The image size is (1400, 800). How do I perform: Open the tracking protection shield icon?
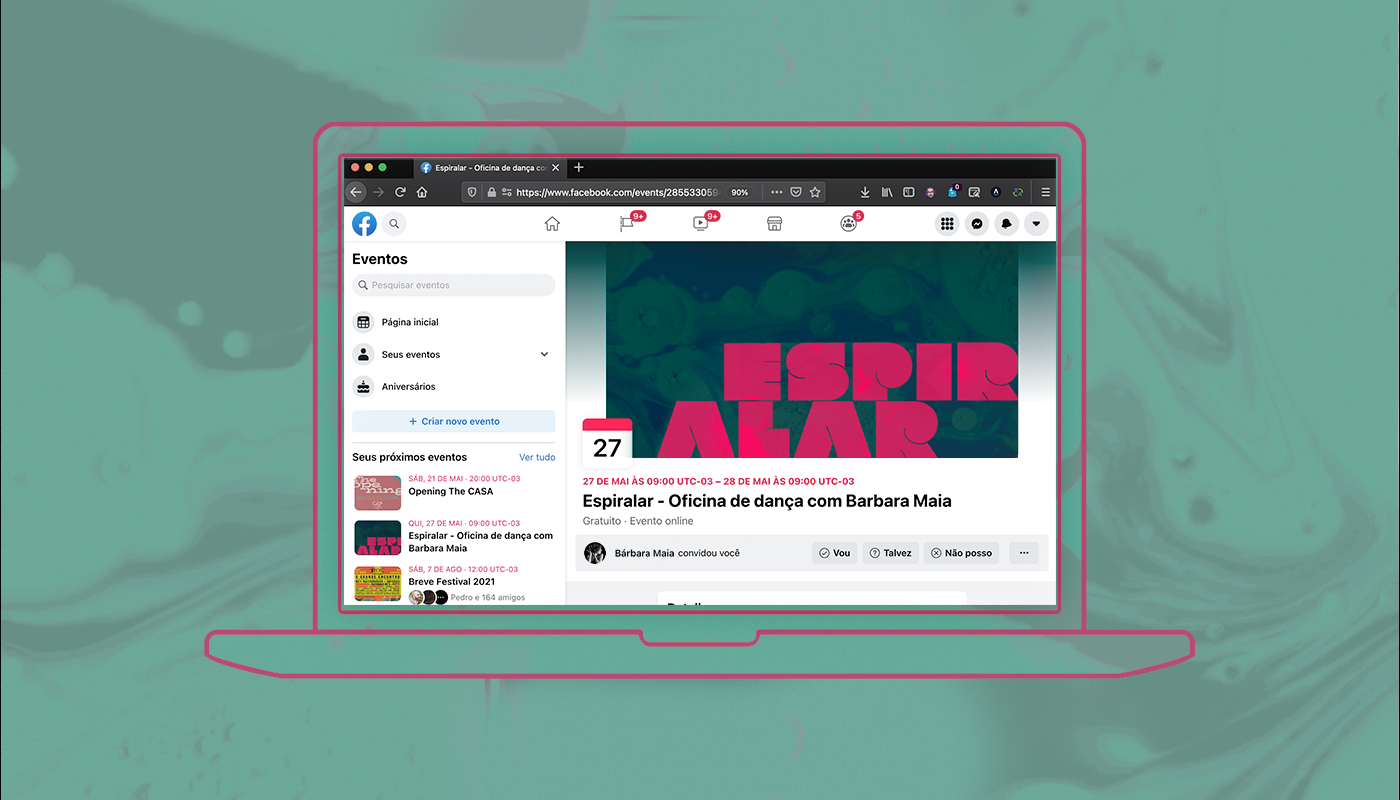(473, 192)
